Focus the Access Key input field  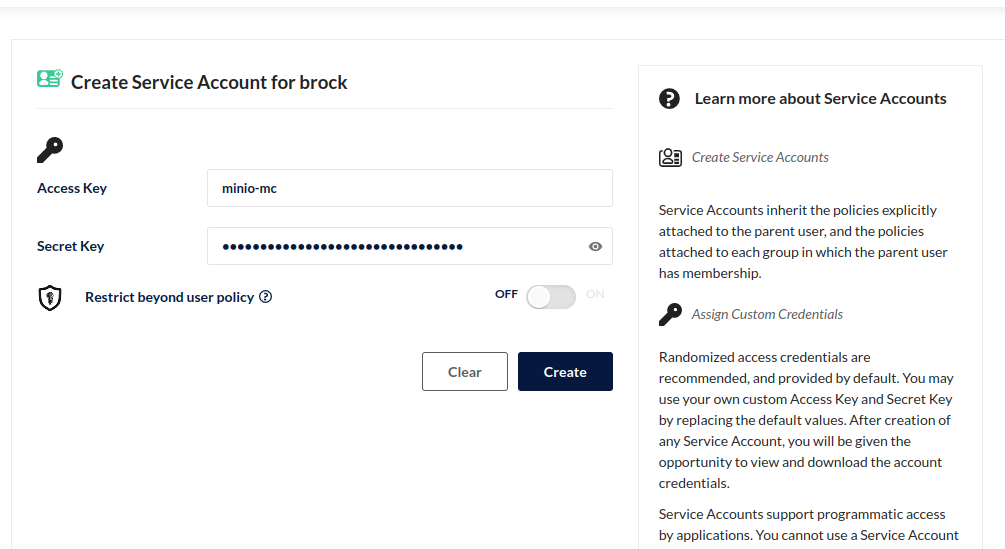coord(409,188)
